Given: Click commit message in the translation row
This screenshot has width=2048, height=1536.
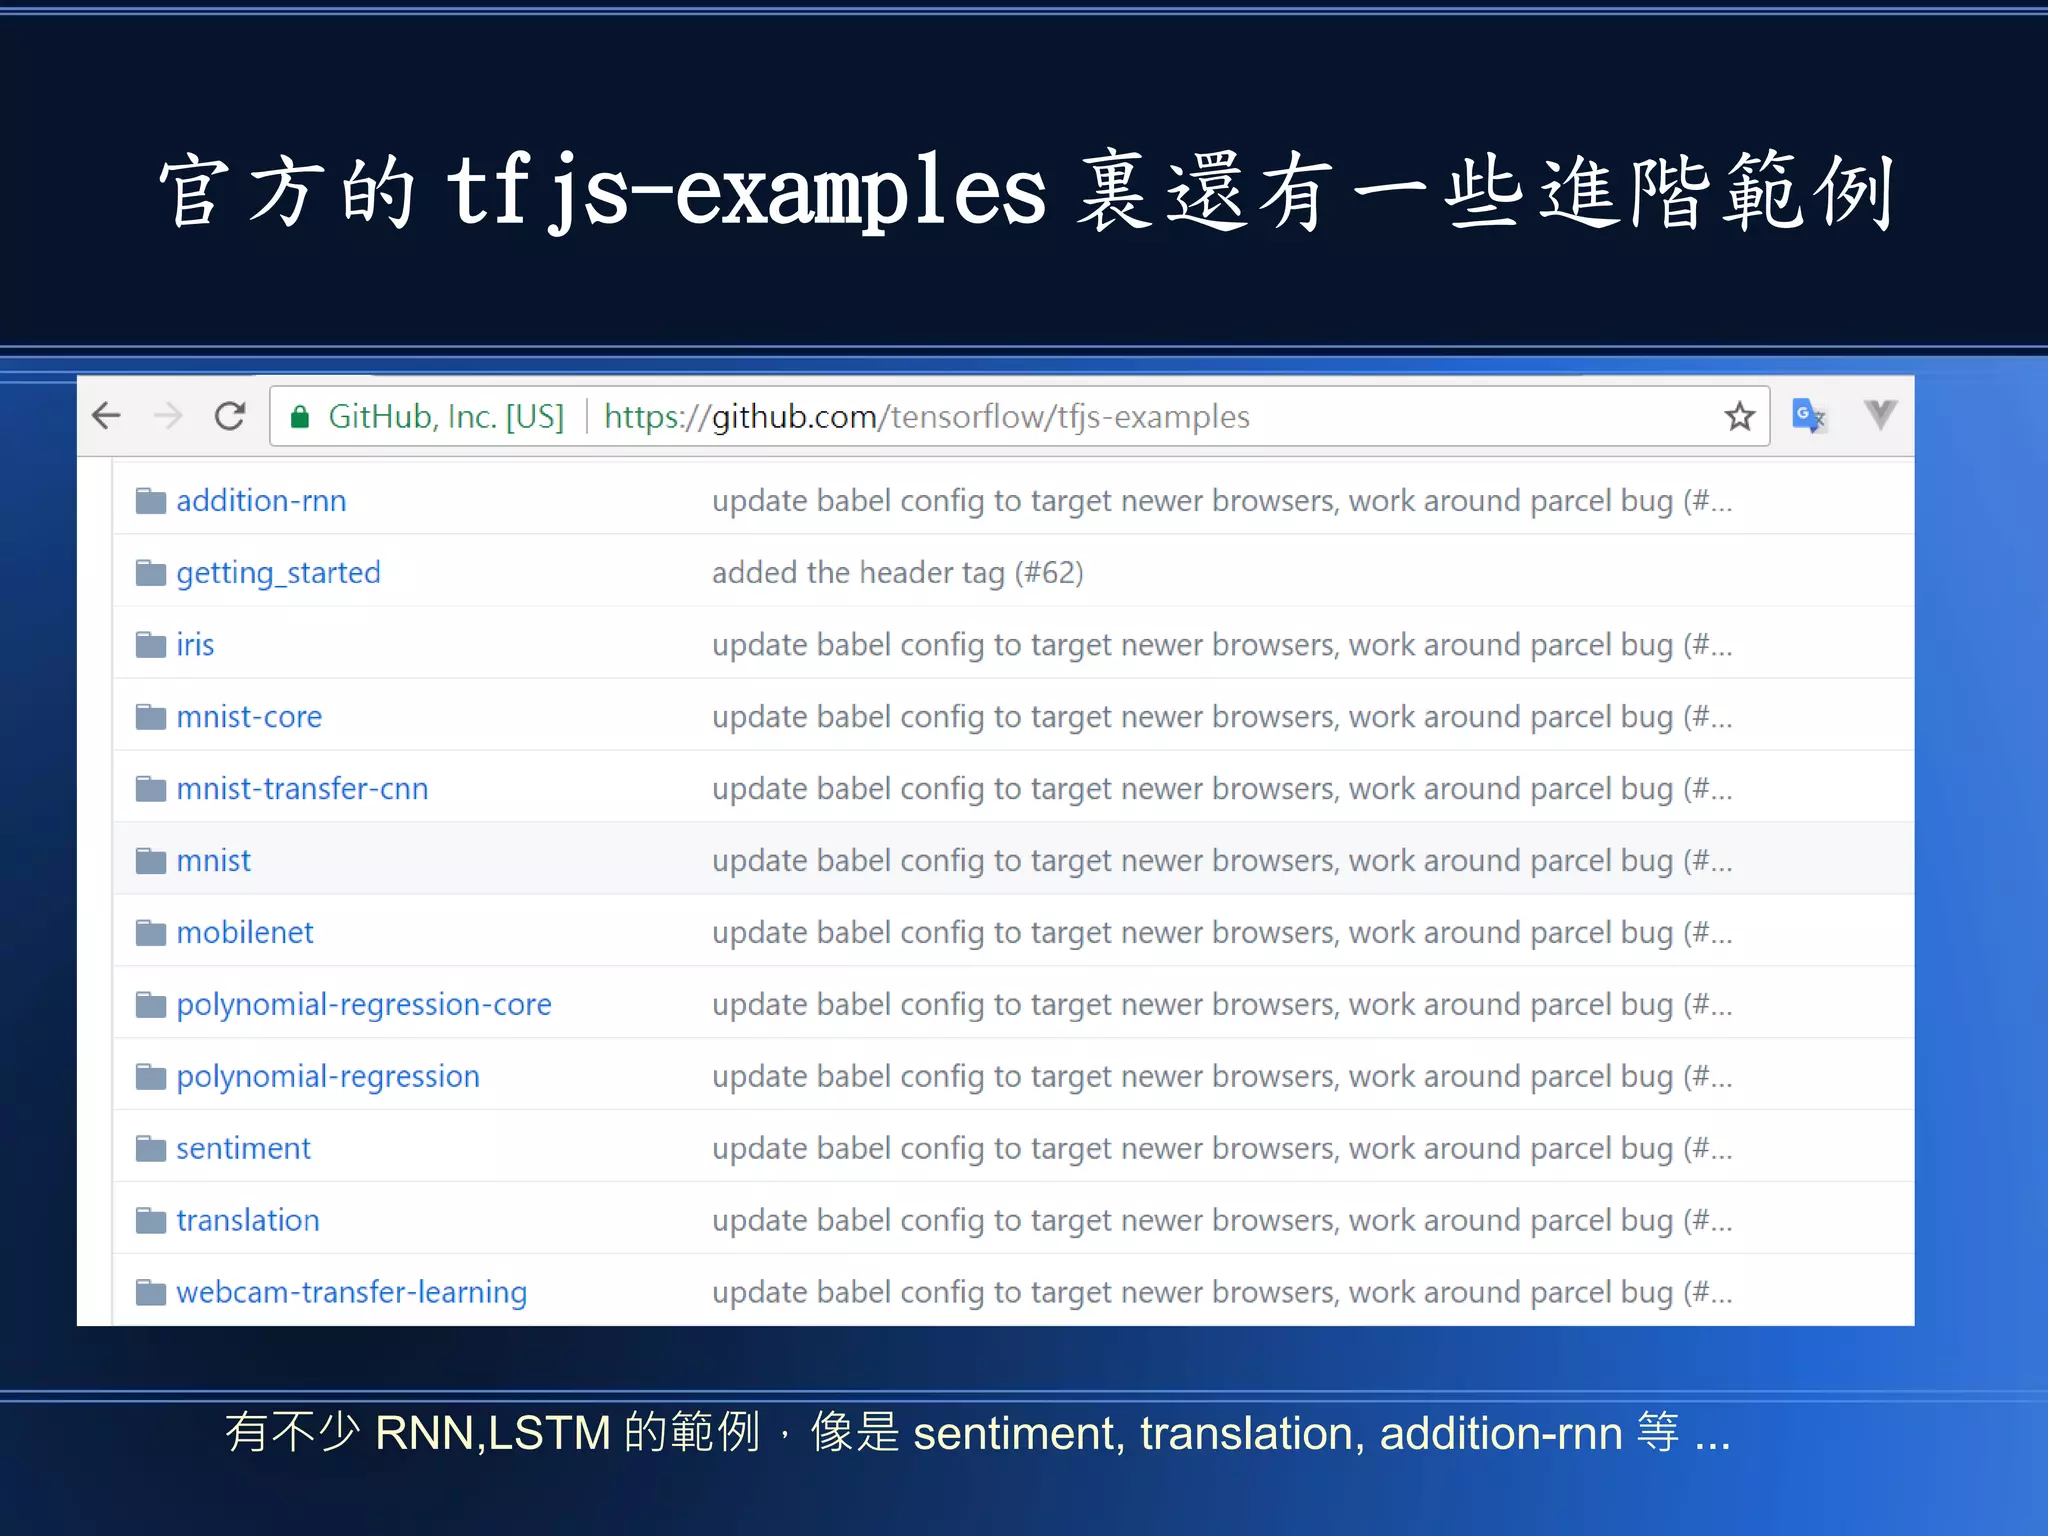Looking at the screenshot, I should click(x=1222, y=1221).
